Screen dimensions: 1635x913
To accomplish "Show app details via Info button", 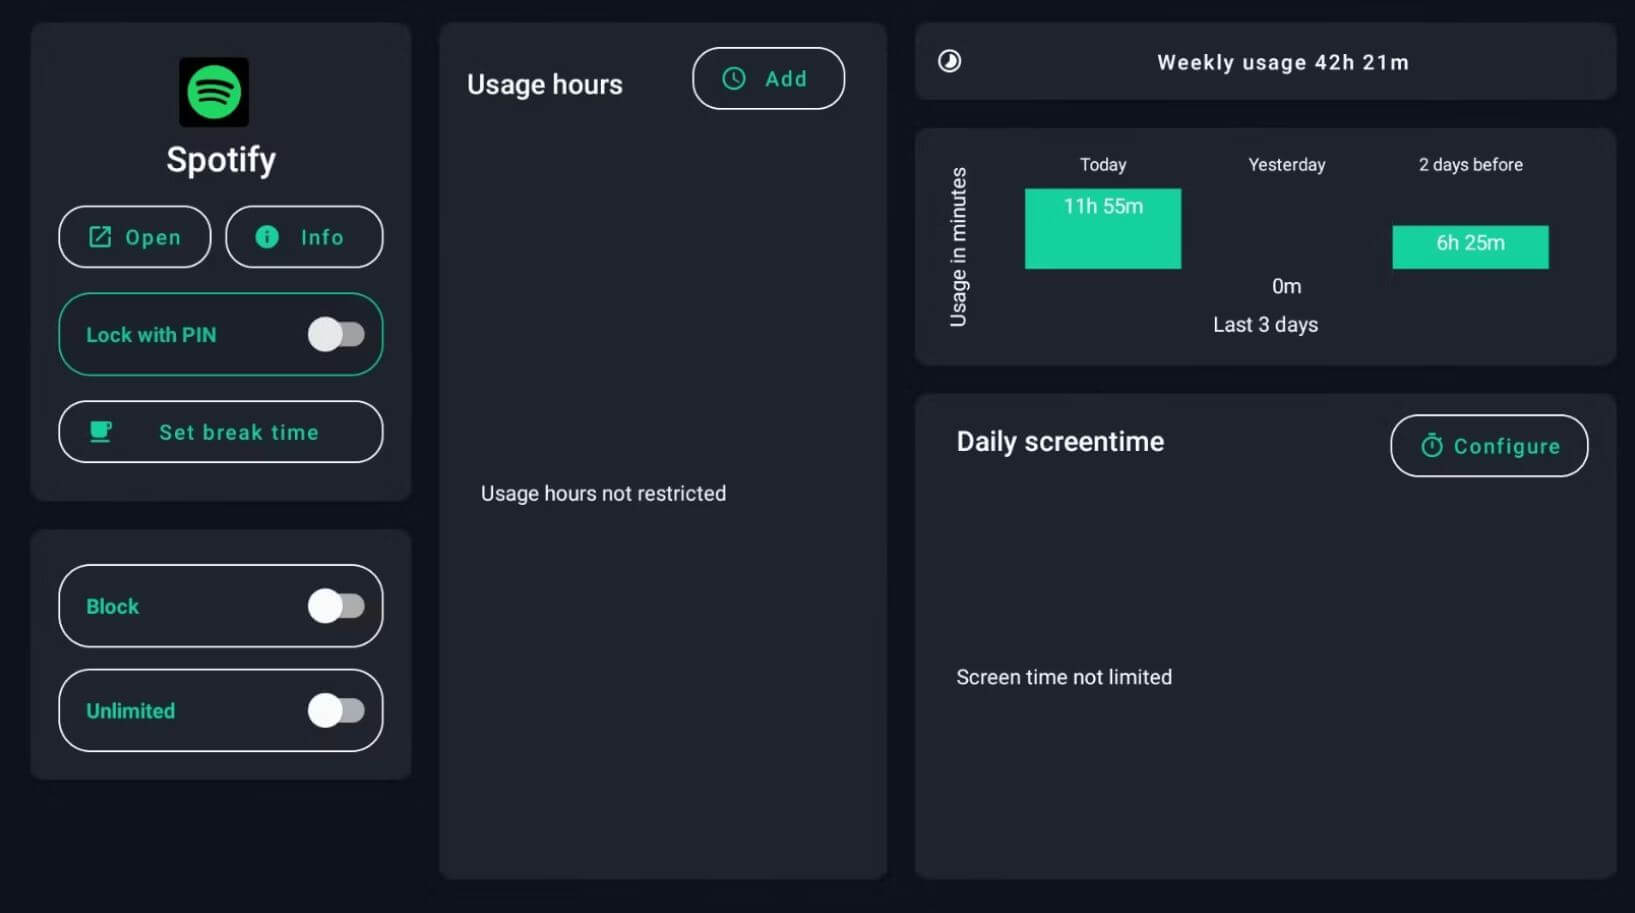I will click(304, 237).
